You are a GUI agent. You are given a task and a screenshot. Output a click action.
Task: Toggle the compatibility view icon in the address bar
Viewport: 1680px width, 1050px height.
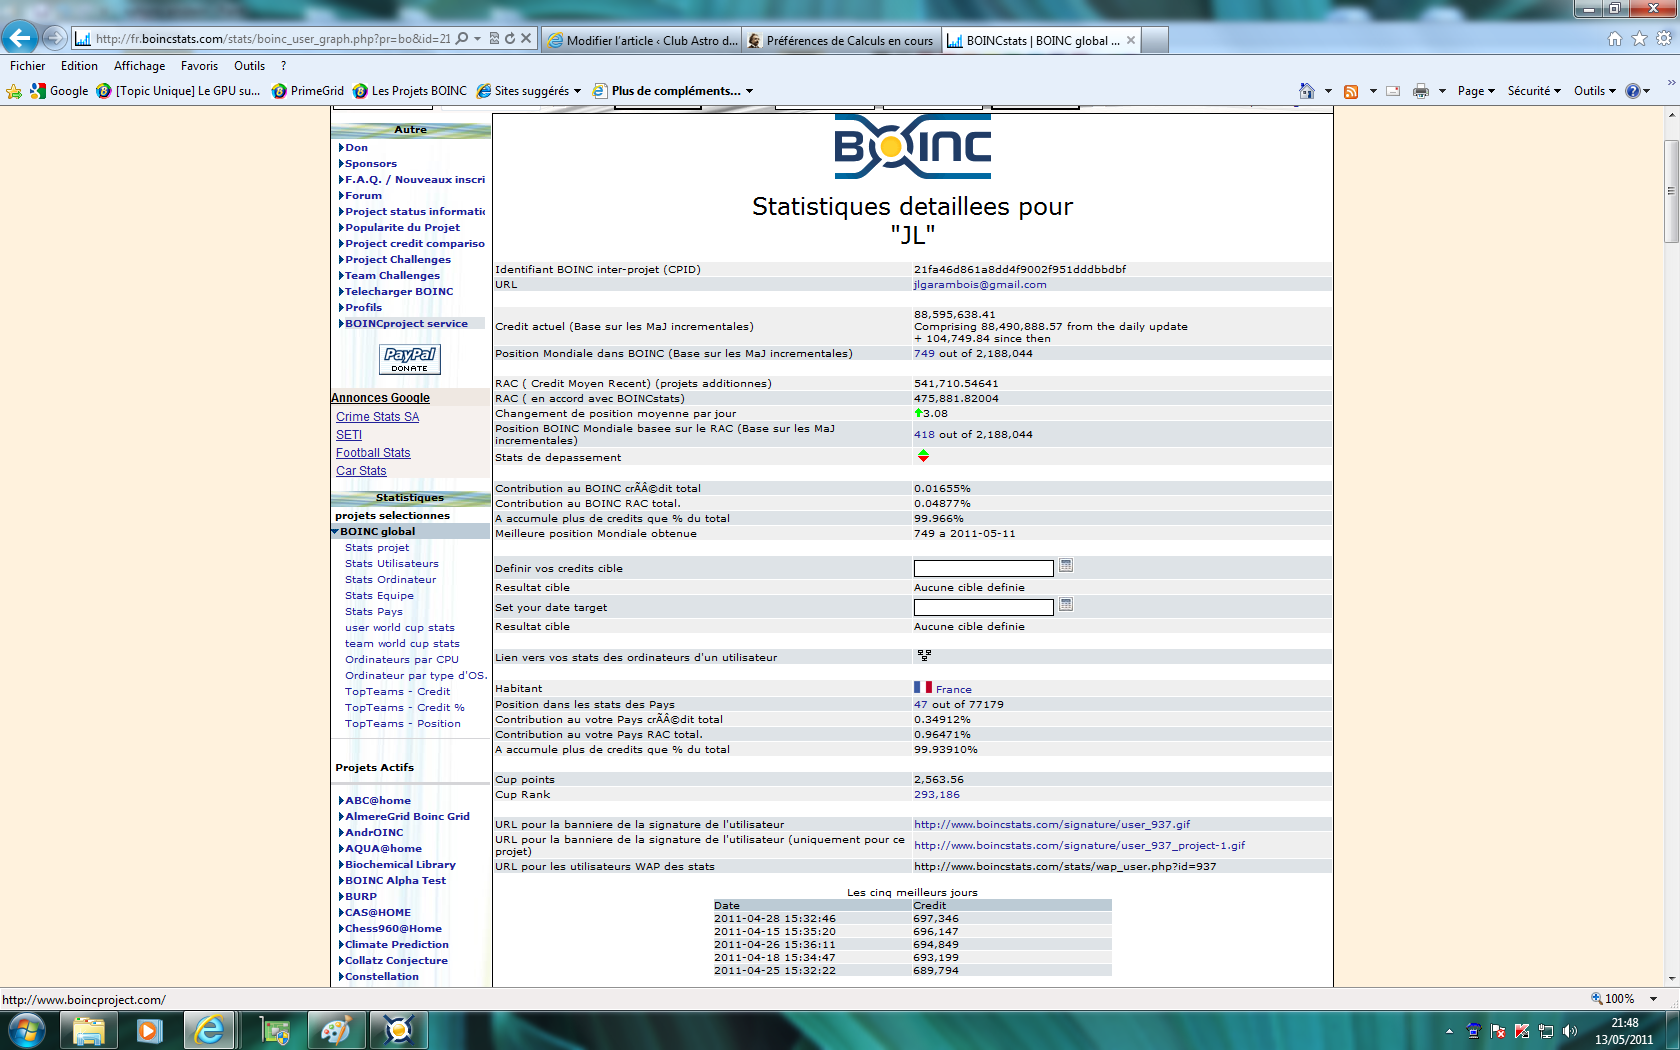pyautogui.click(x=494, y=39)
